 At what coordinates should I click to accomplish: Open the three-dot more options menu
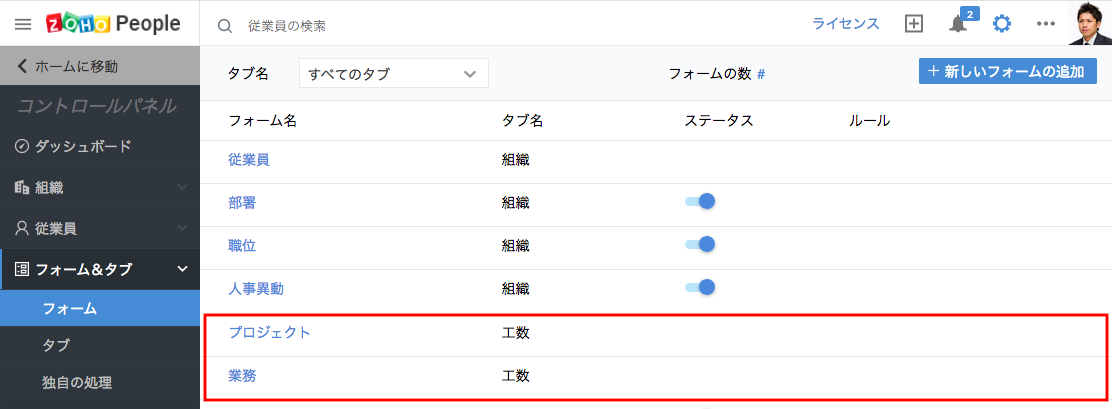pyautogui.click(x=1046, y=24)
